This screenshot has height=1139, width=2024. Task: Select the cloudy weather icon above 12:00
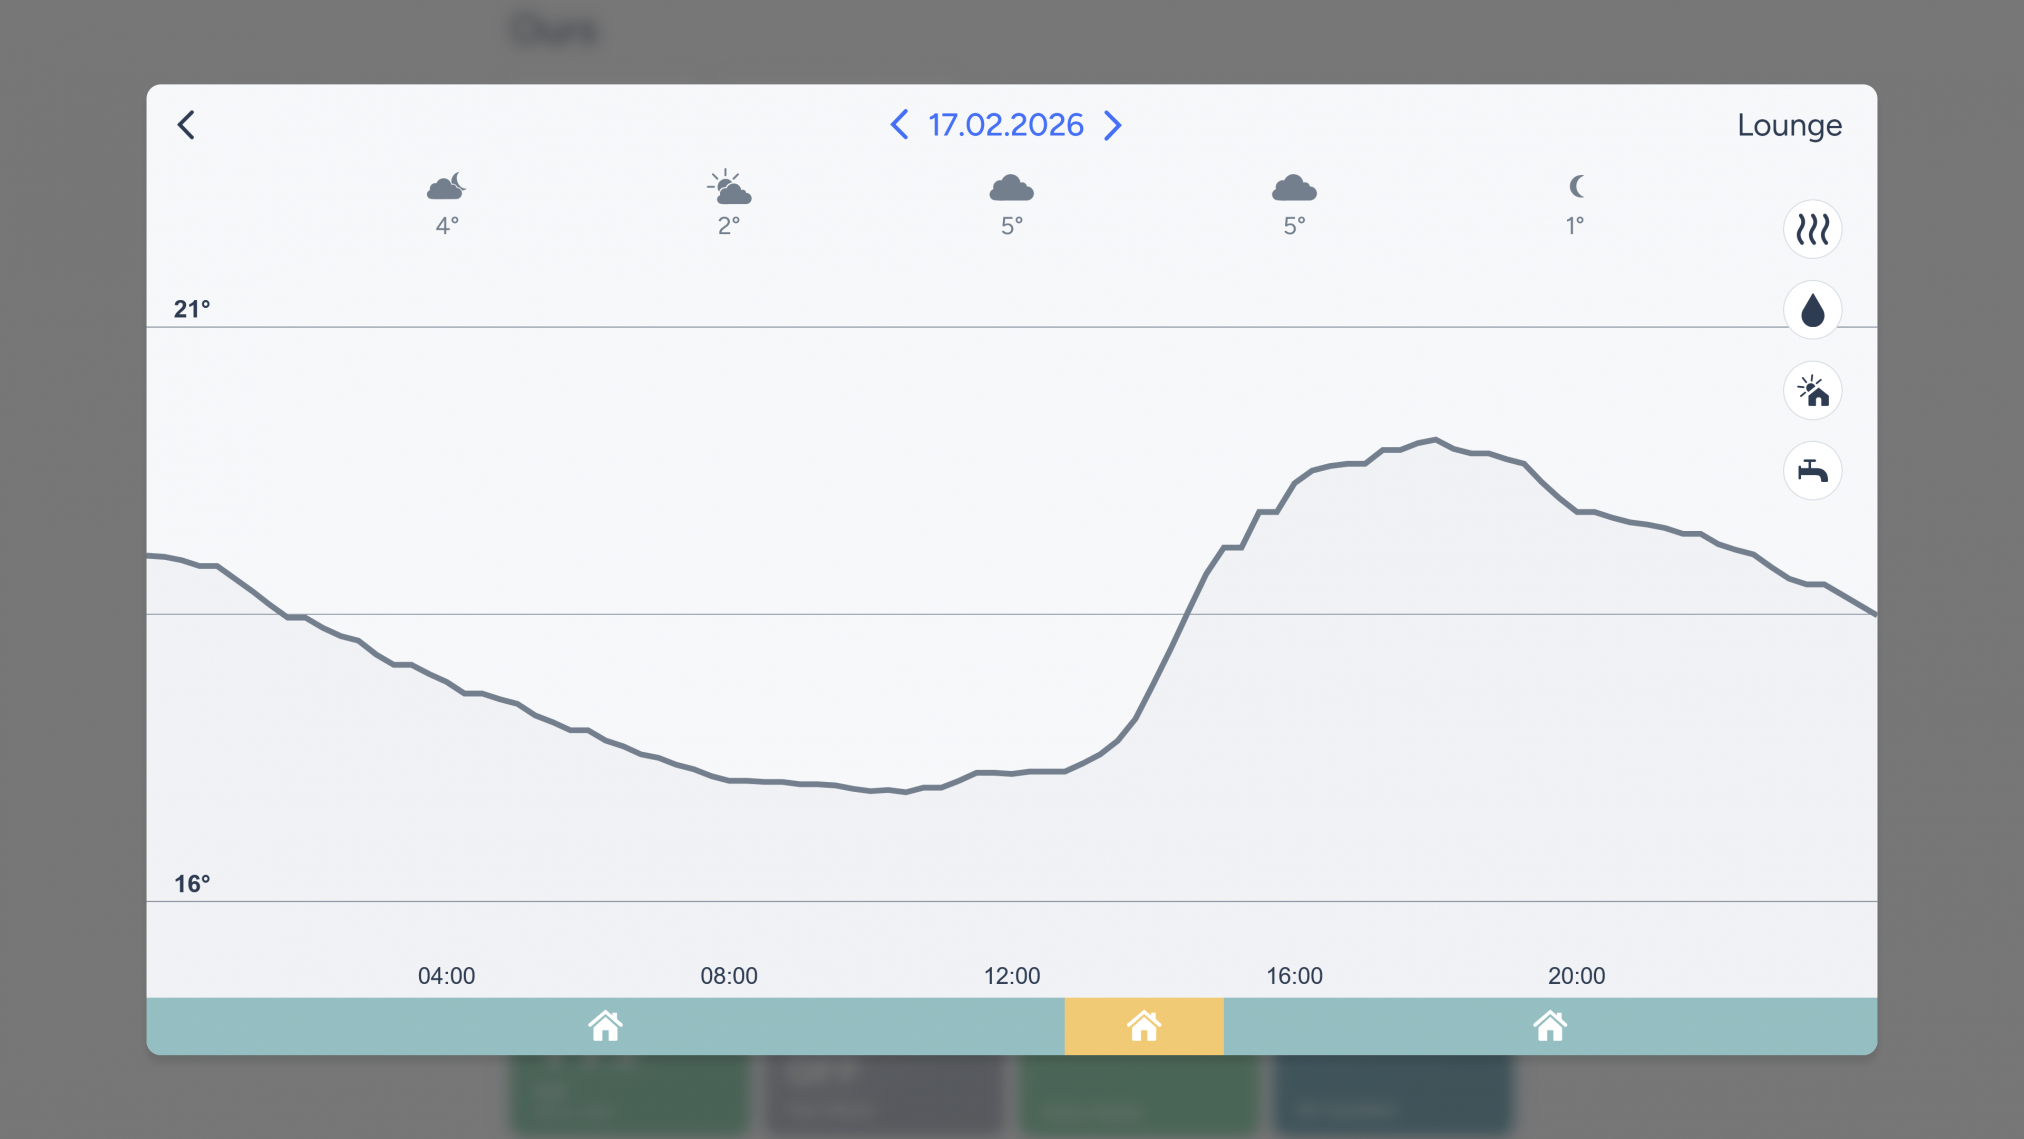coord(1011,188)
